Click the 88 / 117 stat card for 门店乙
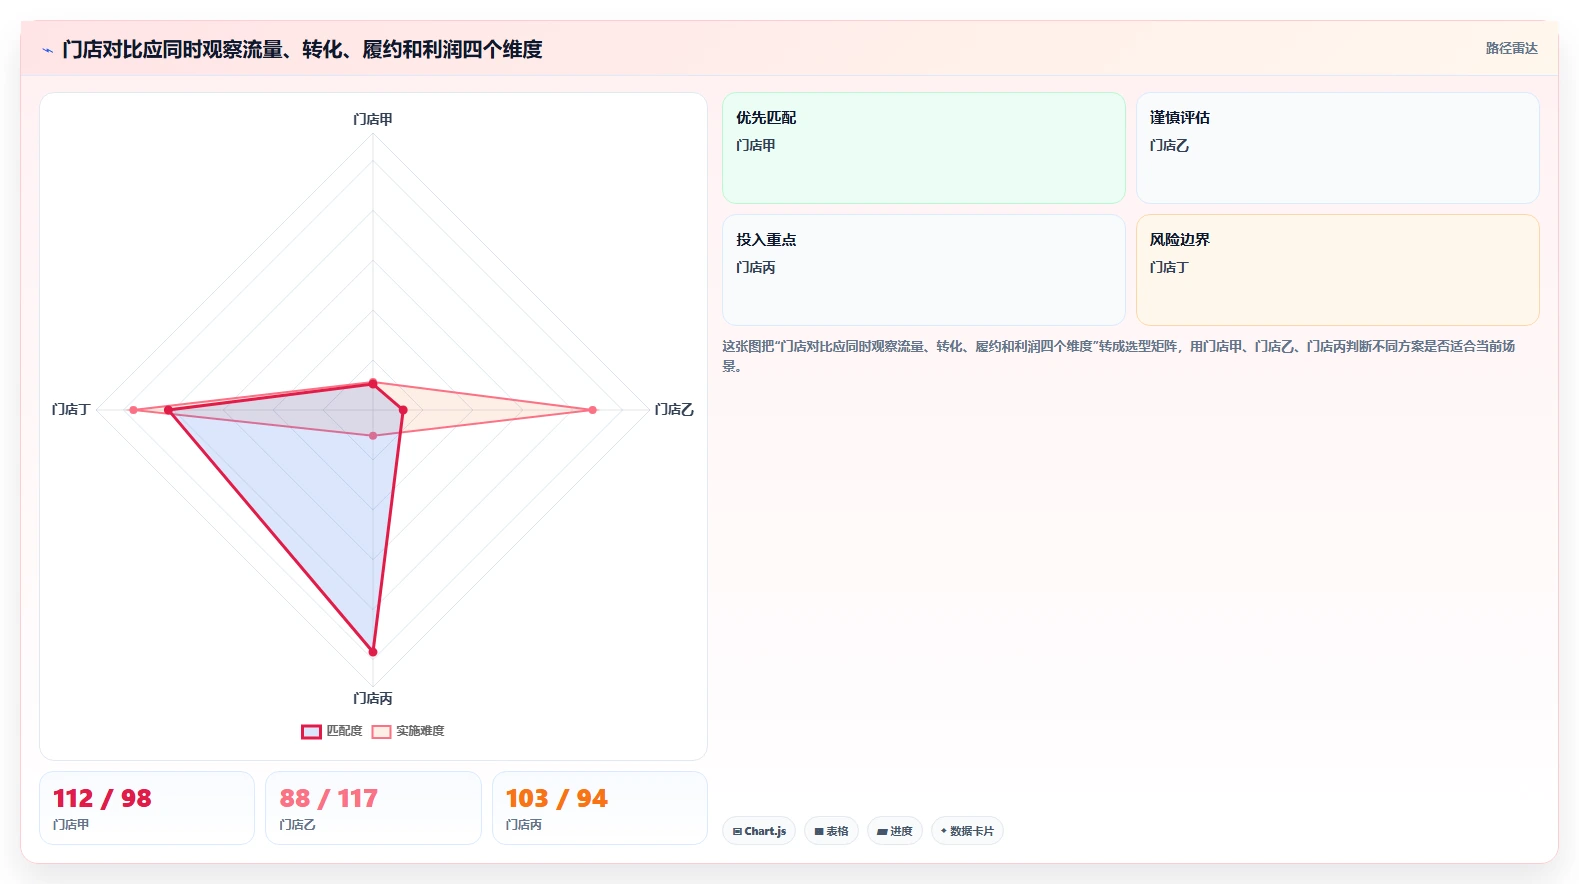The image size is (1579, 884). 373,808
